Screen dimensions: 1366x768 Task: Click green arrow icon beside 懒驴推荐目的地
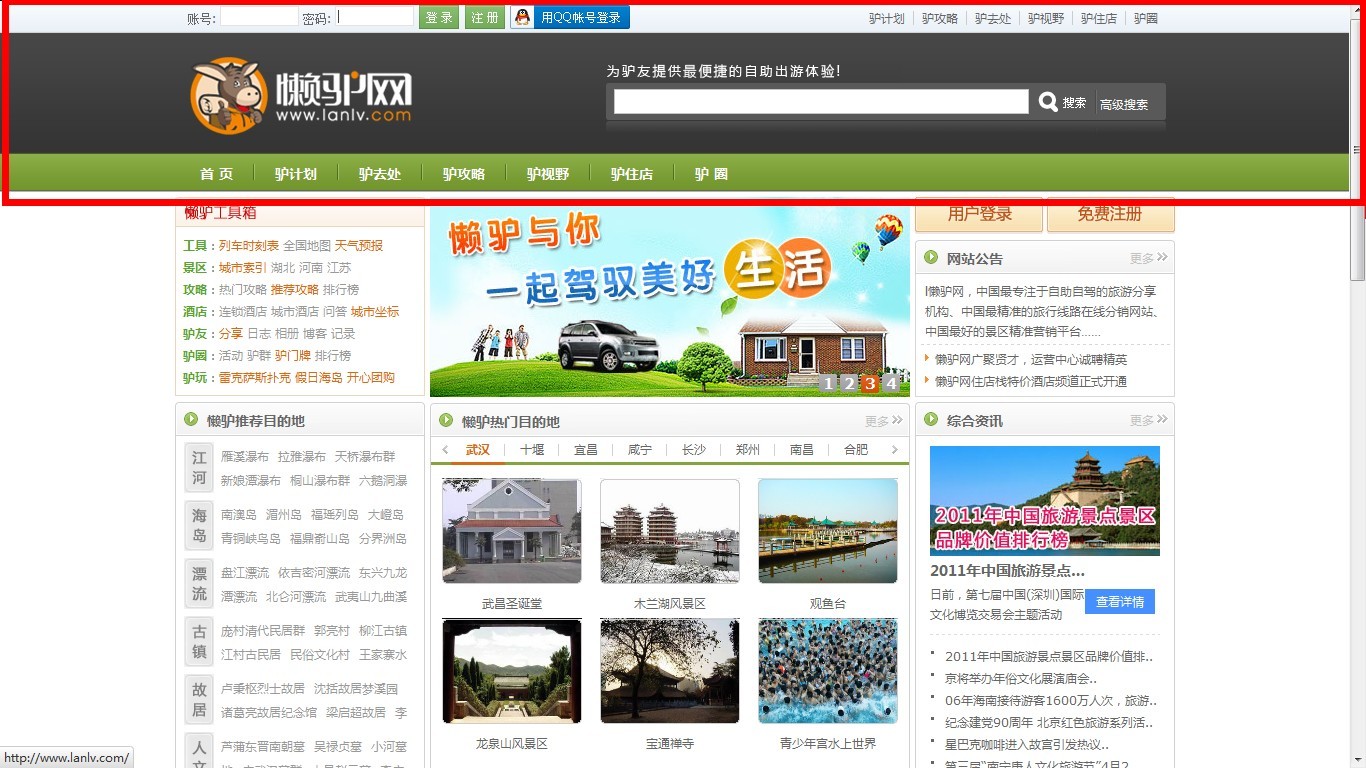coord(192,420)
